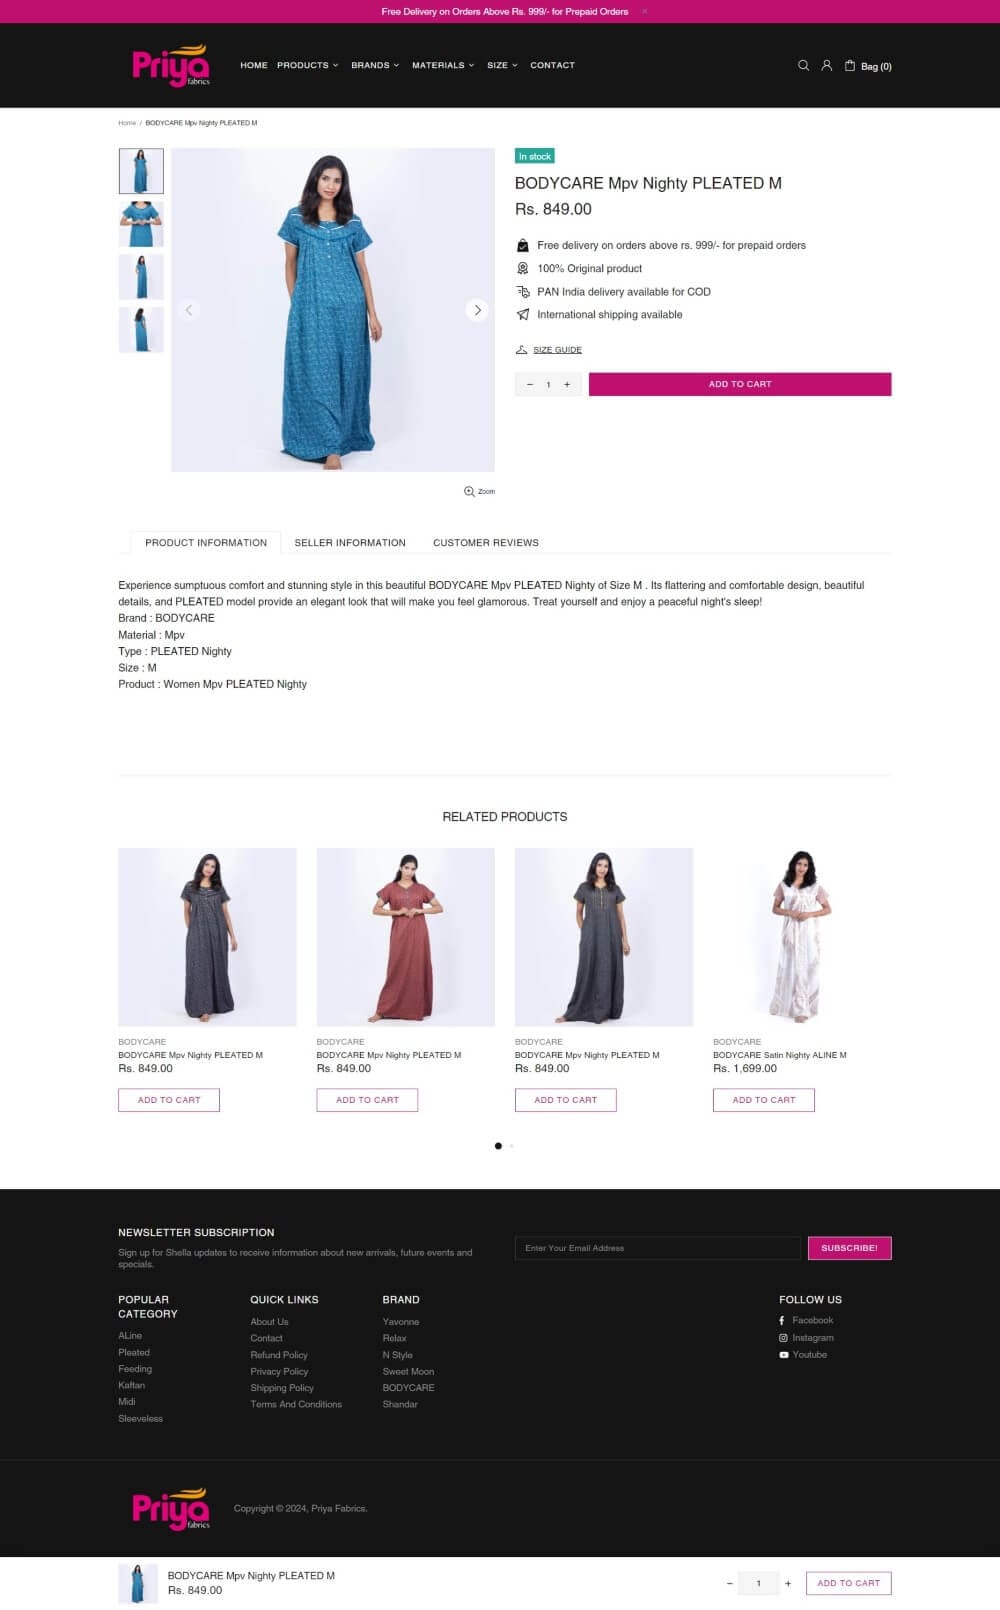Select the second product thumbnail

(141, 224)
